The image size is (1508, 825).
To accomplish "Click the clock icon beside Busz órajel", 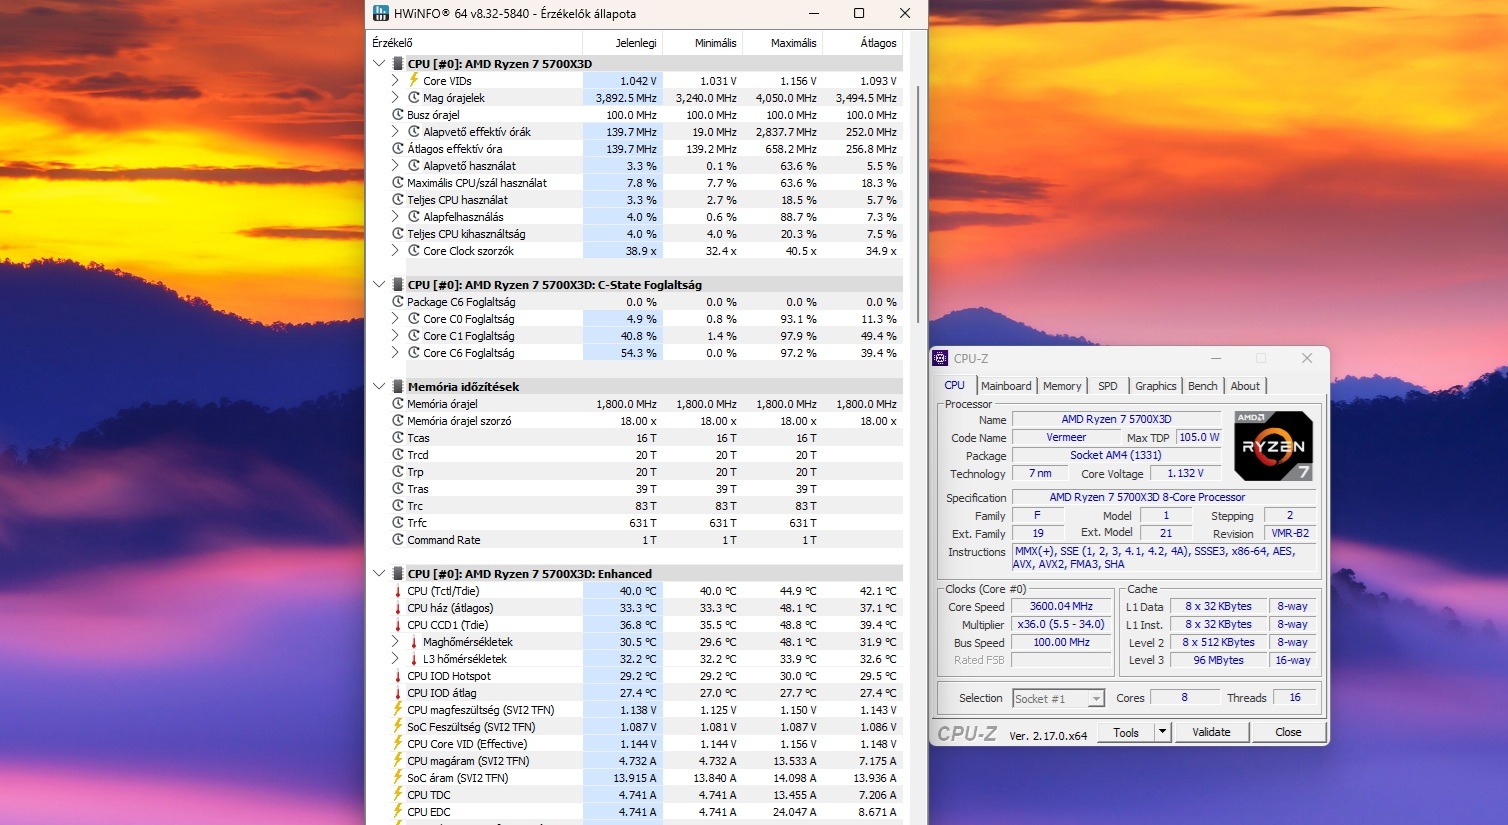I will (398, 115).
